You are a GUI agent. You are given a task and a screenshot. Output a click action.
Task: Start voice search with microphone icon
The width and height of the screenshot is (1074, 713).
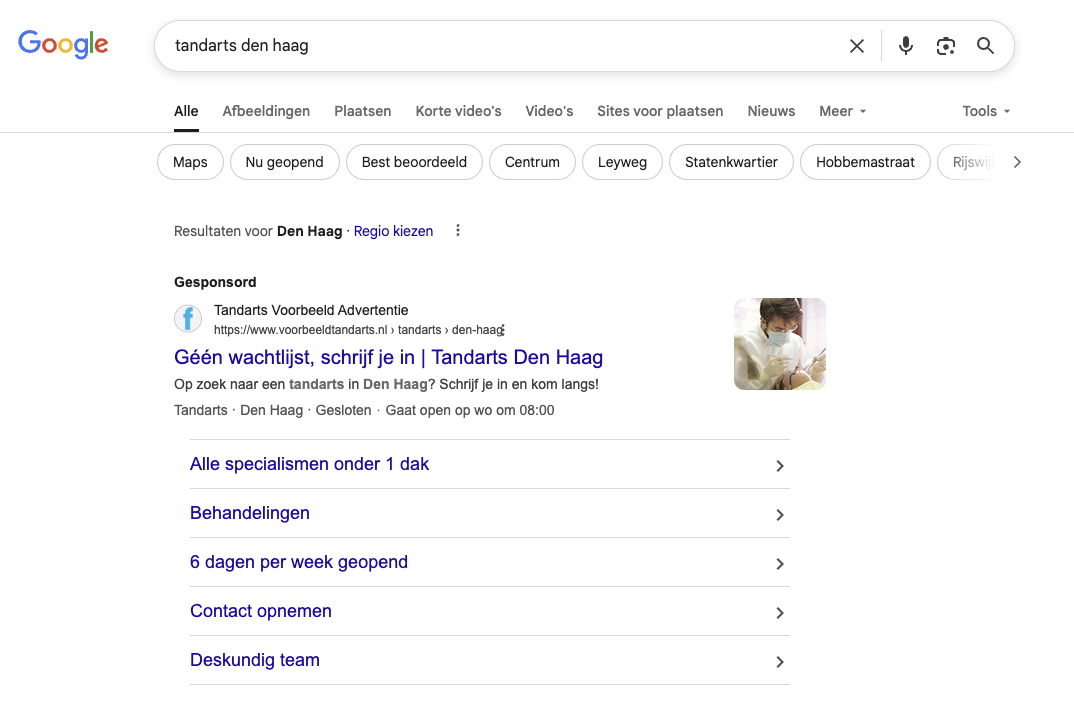click(x=905, y=46)
